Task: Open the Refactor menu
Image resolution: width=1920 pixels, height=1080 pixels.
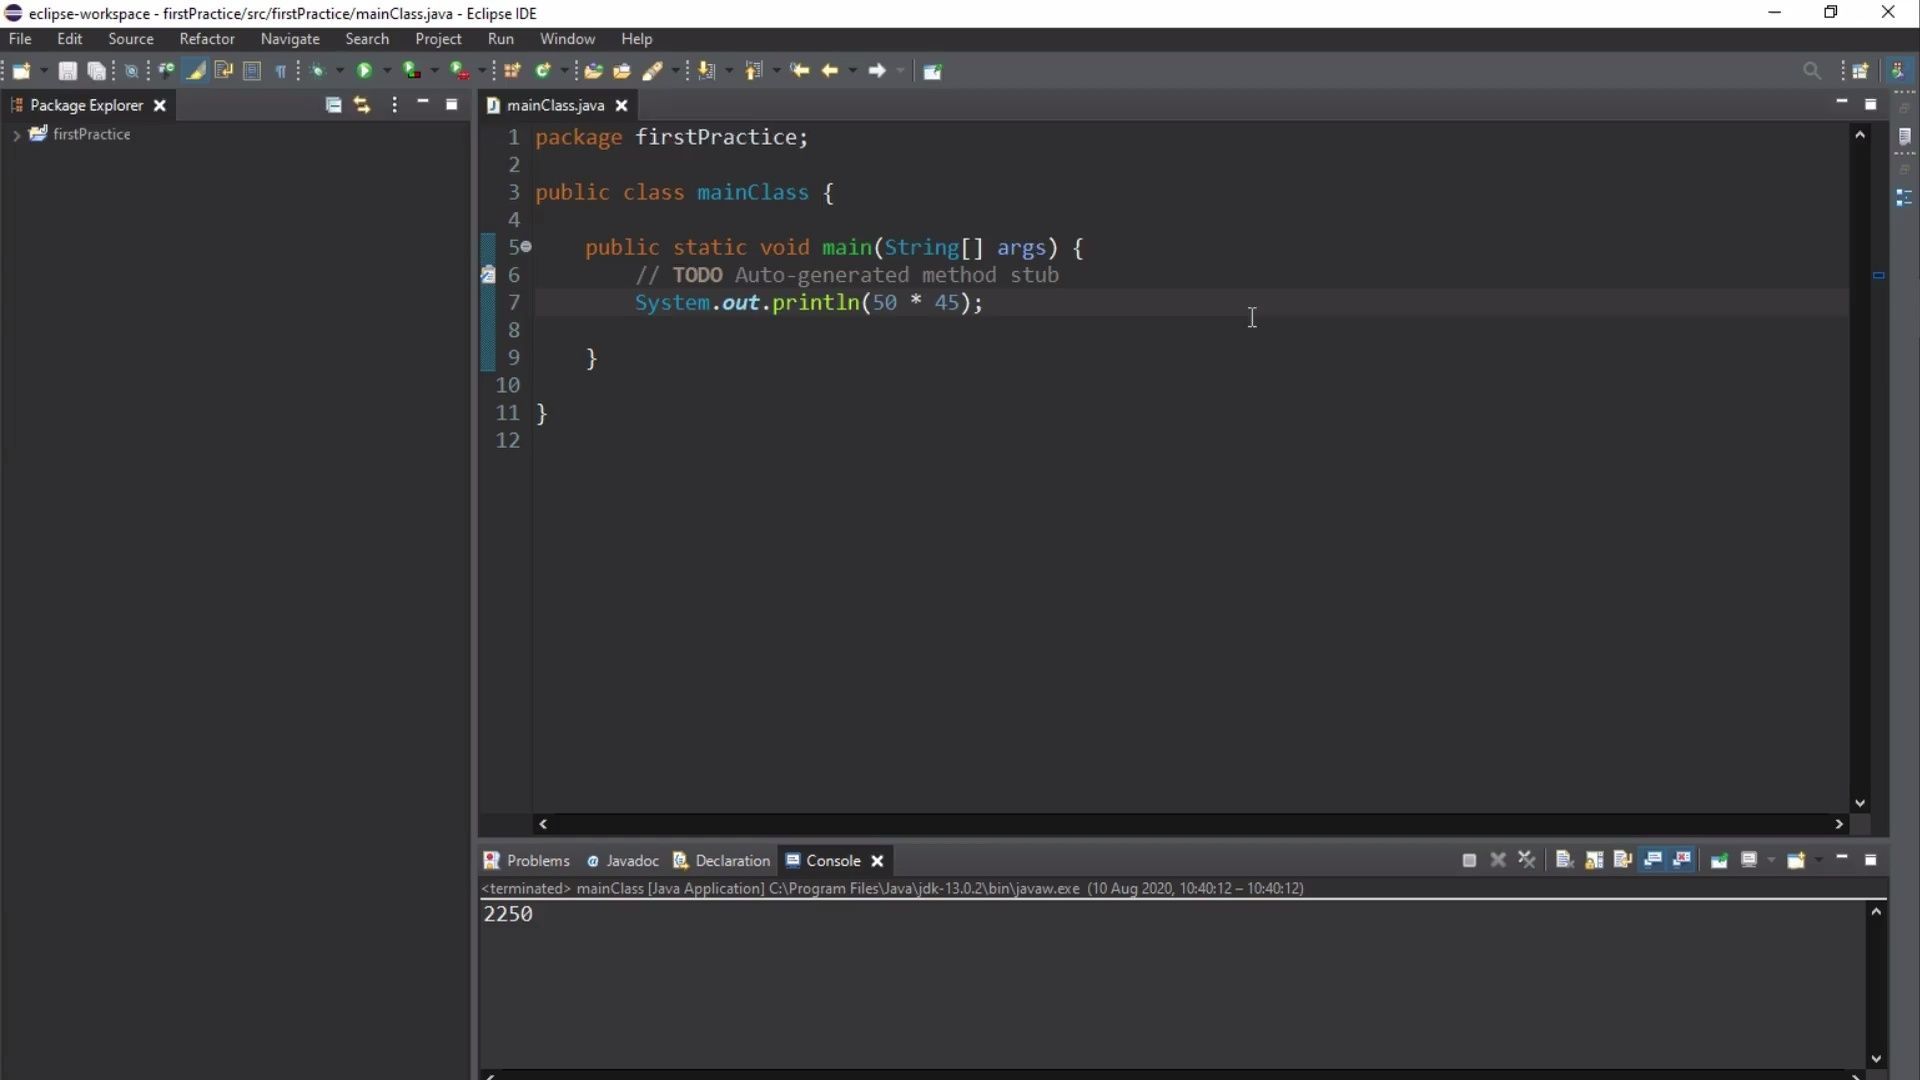Action: [x=206, y=39]
